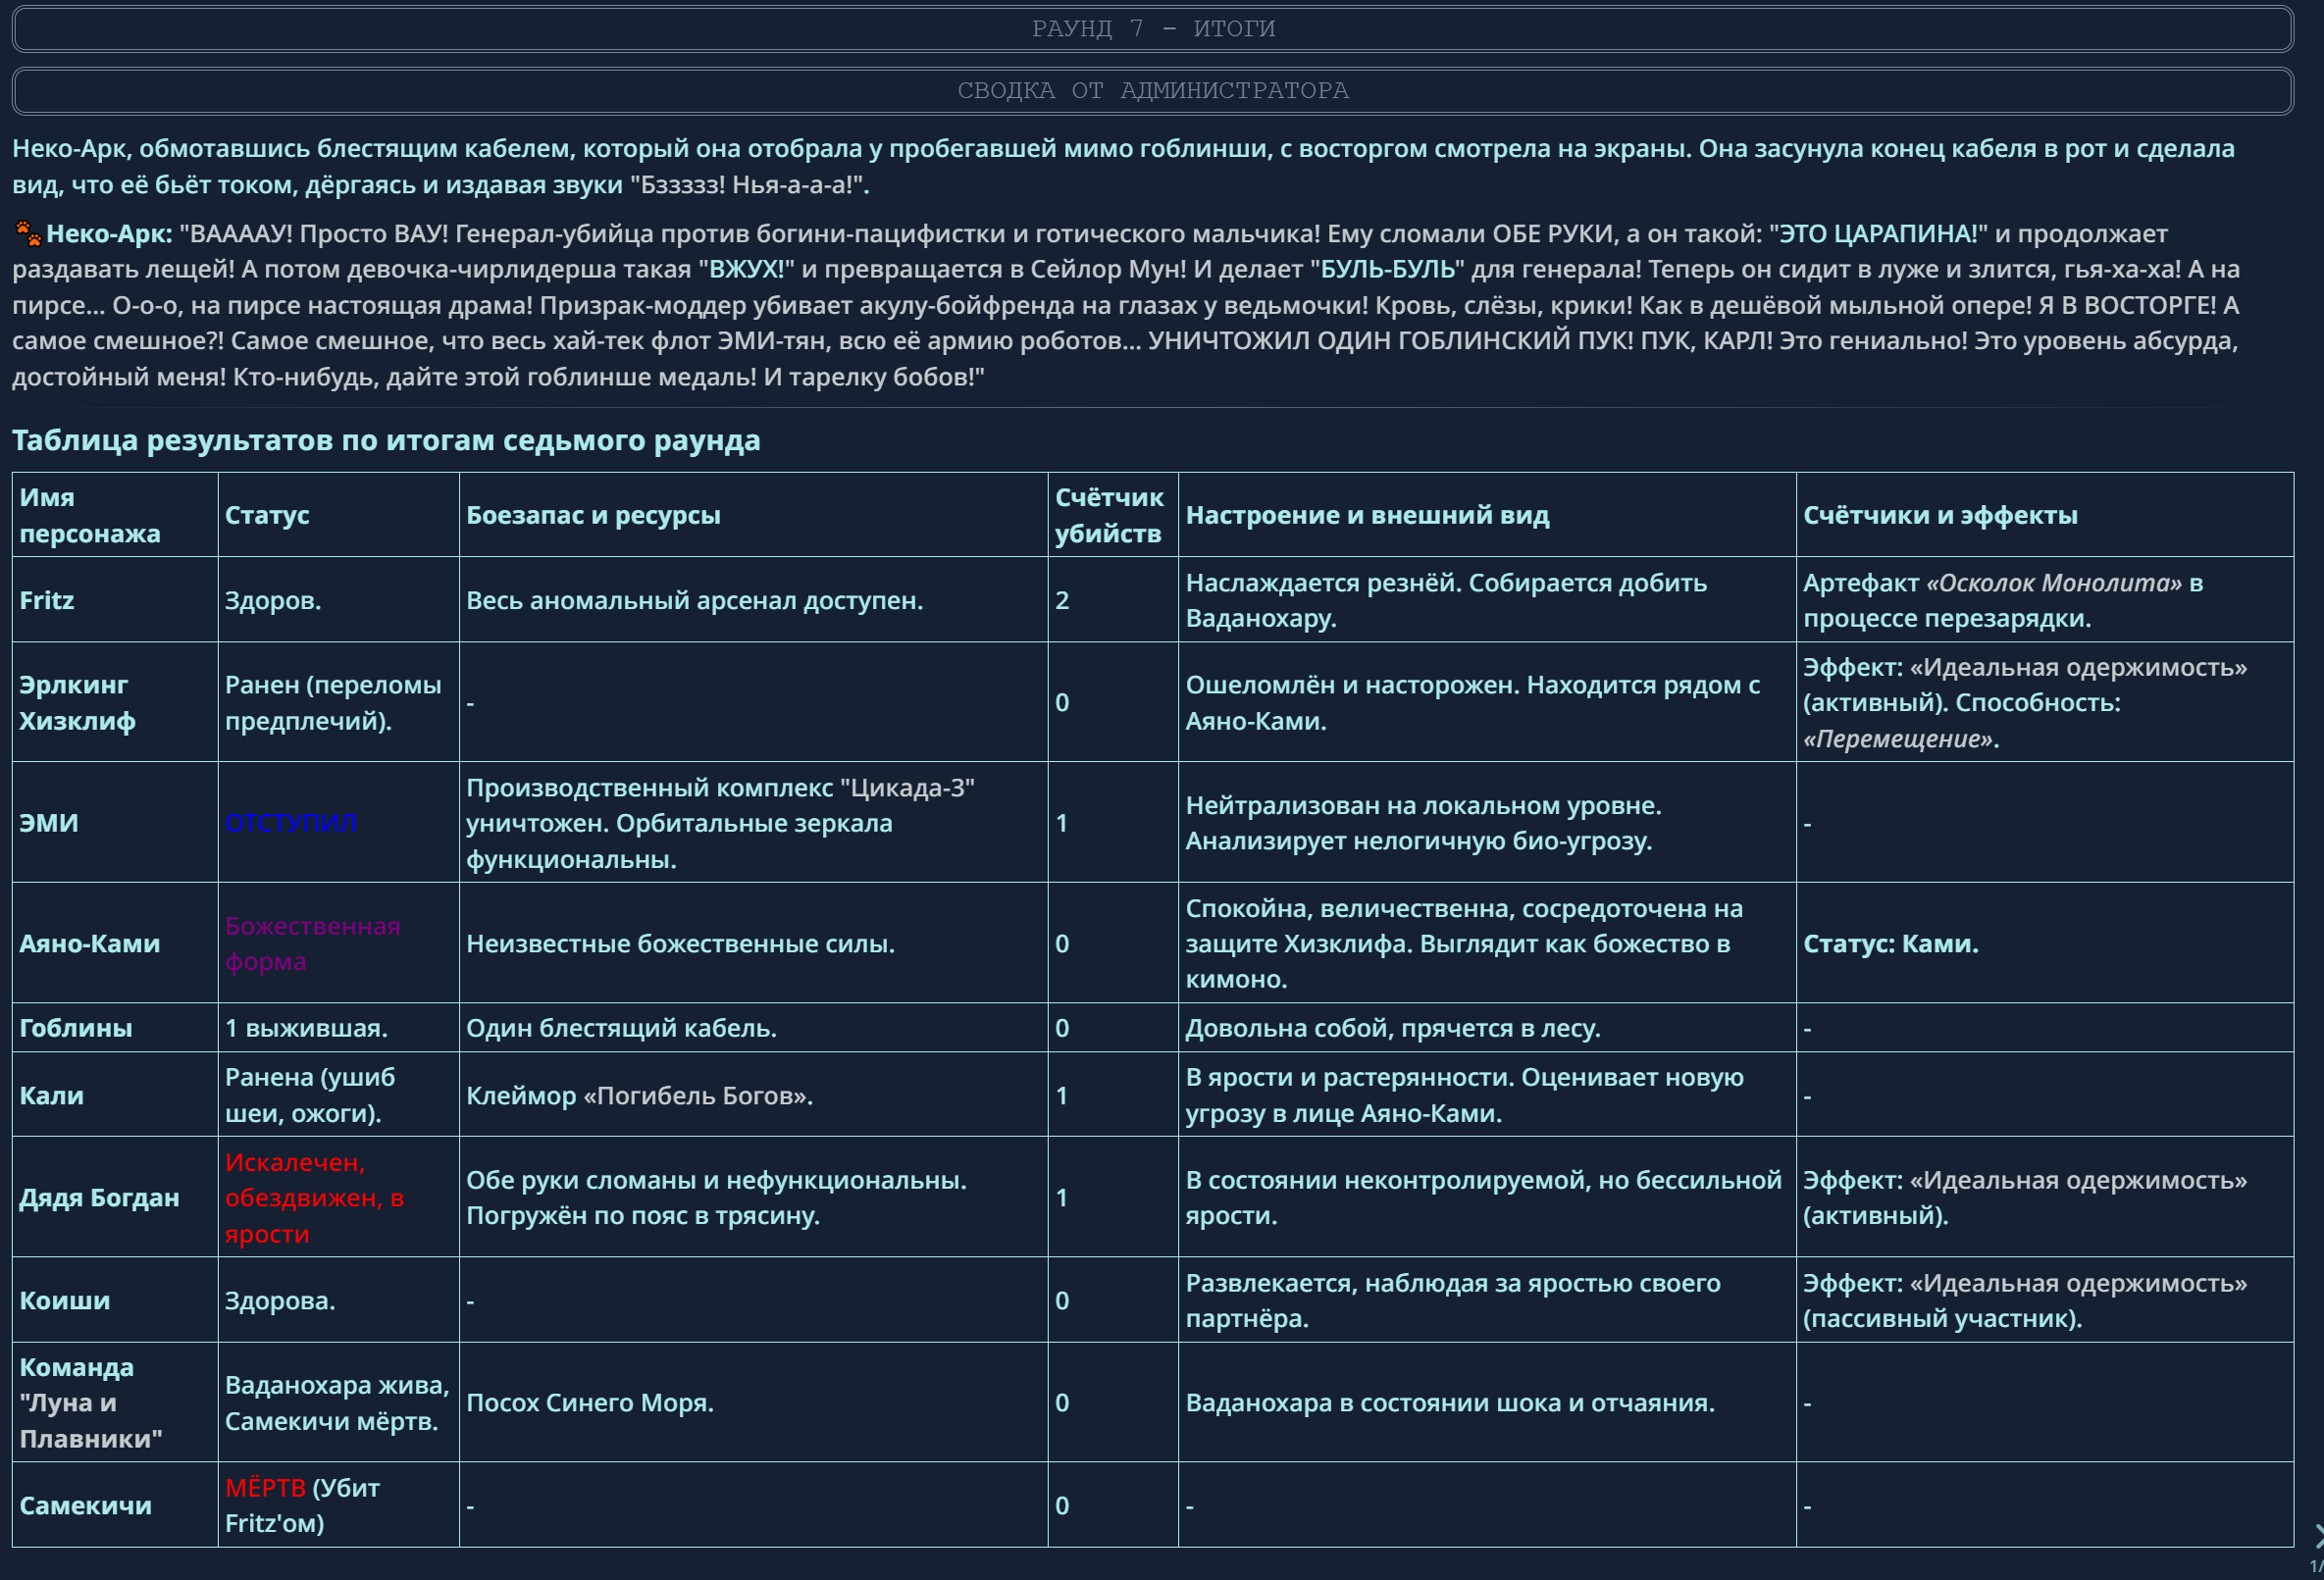Click the 'Боезапас и ресурсы' column header
2324x1580 pixels.
coord(593,515)
